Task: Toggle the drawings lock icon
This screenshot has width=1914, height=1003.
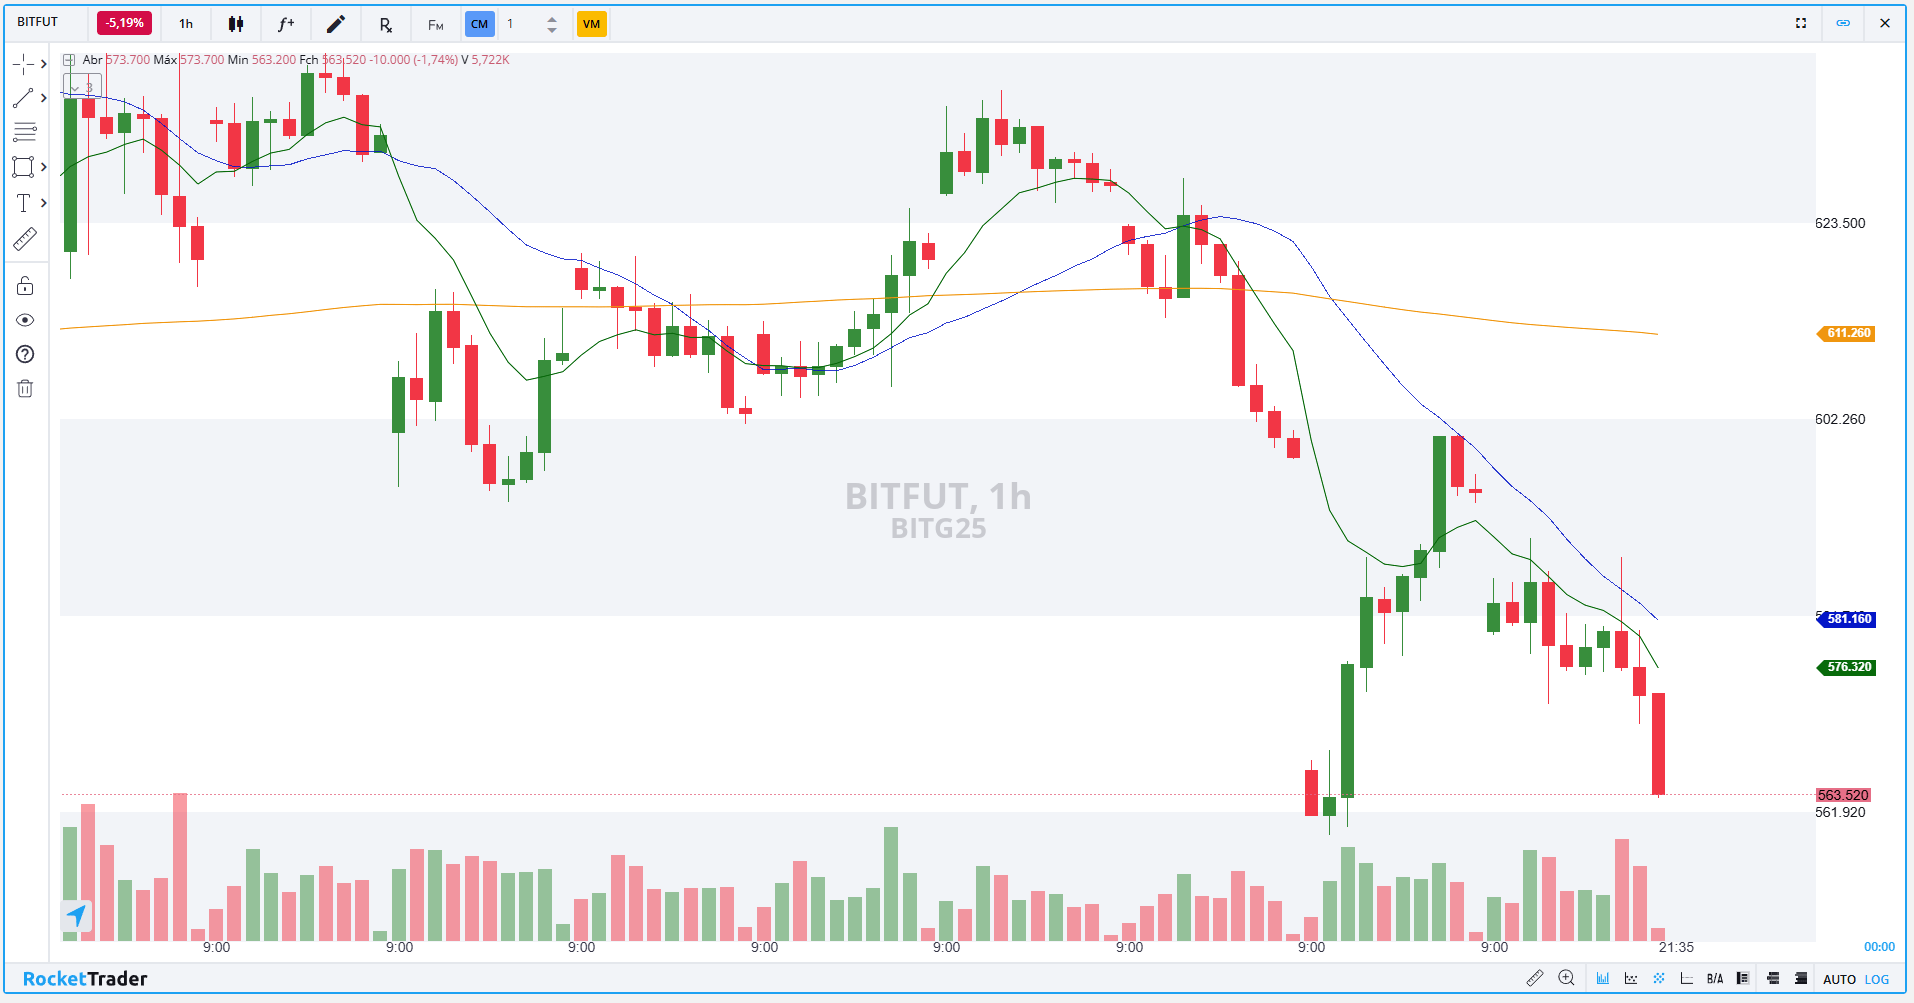Action: (25, 287)
